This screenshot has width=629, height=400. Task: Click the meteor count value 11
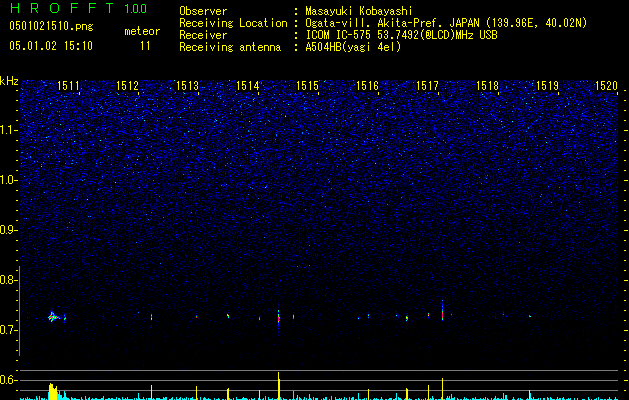pos(145,46)
